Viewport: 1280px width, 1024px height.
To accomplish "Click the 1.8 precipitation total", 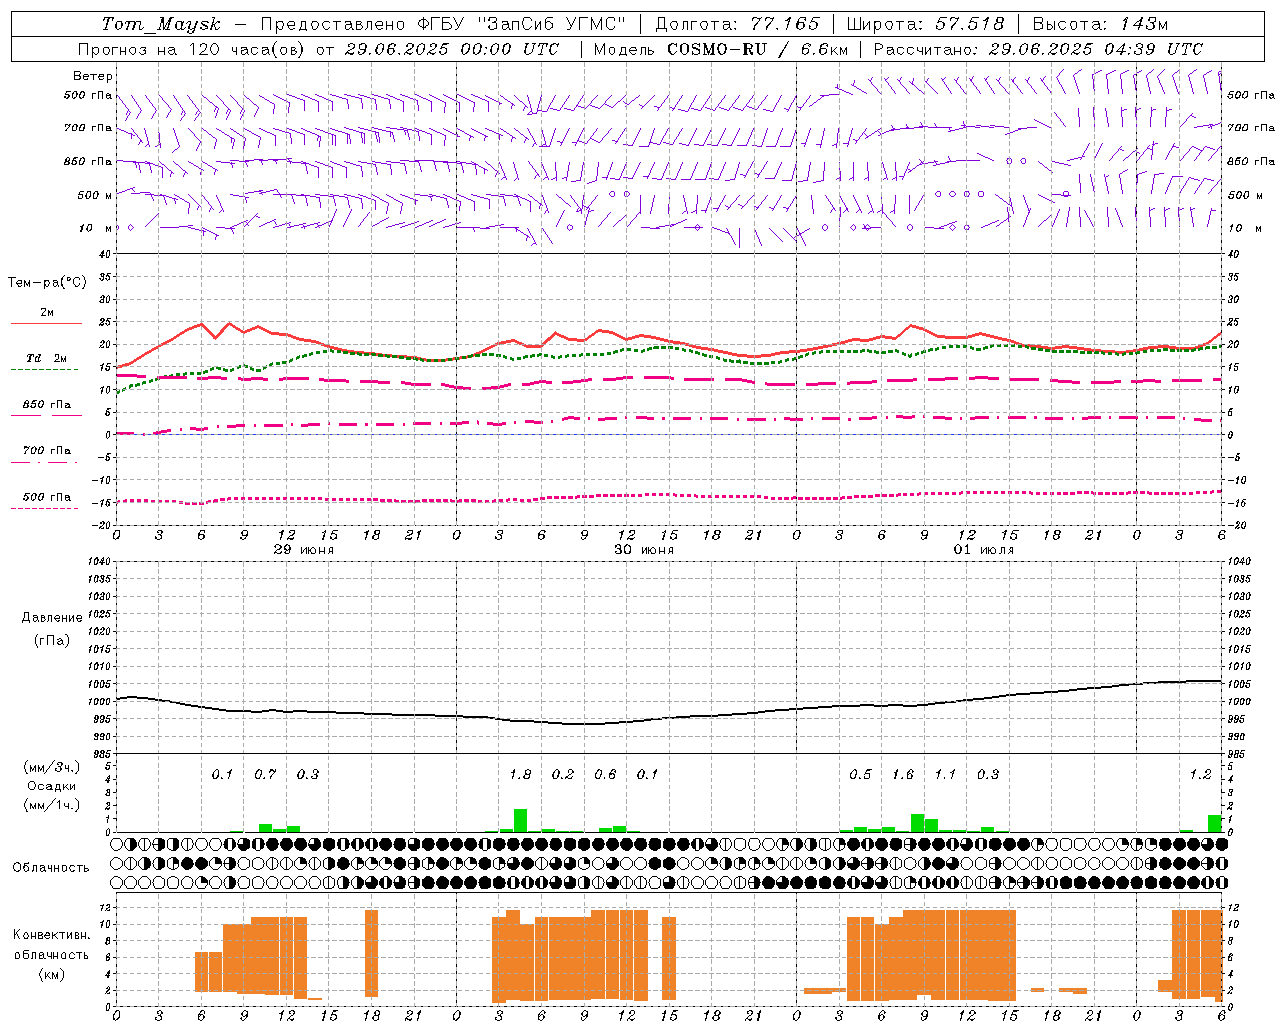I will 520,774.
